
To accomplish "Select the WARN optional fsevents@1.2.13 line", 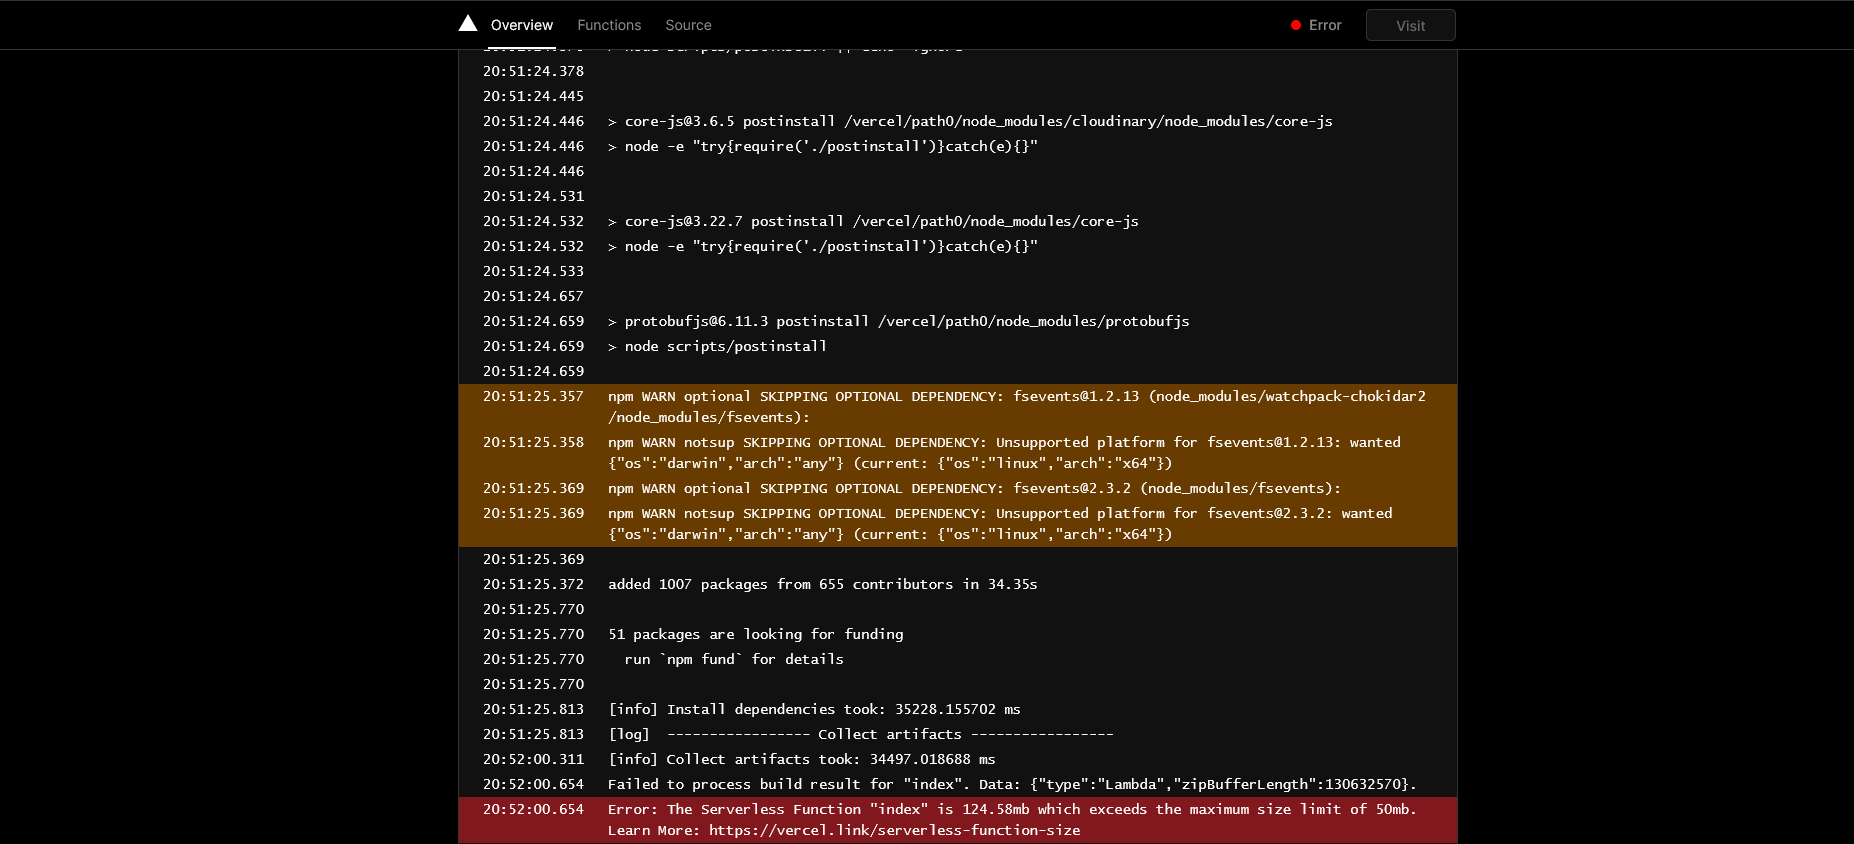I will [x=958, y=407].
